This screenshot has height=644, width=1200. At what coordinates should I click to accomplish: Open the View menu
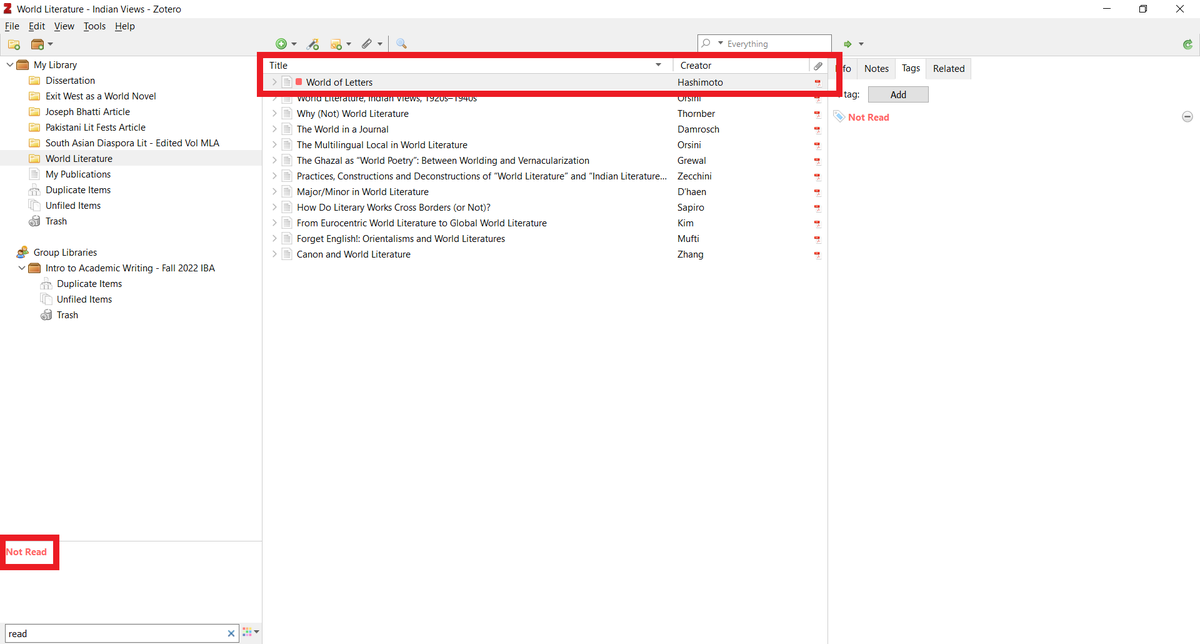click(64, 26)
